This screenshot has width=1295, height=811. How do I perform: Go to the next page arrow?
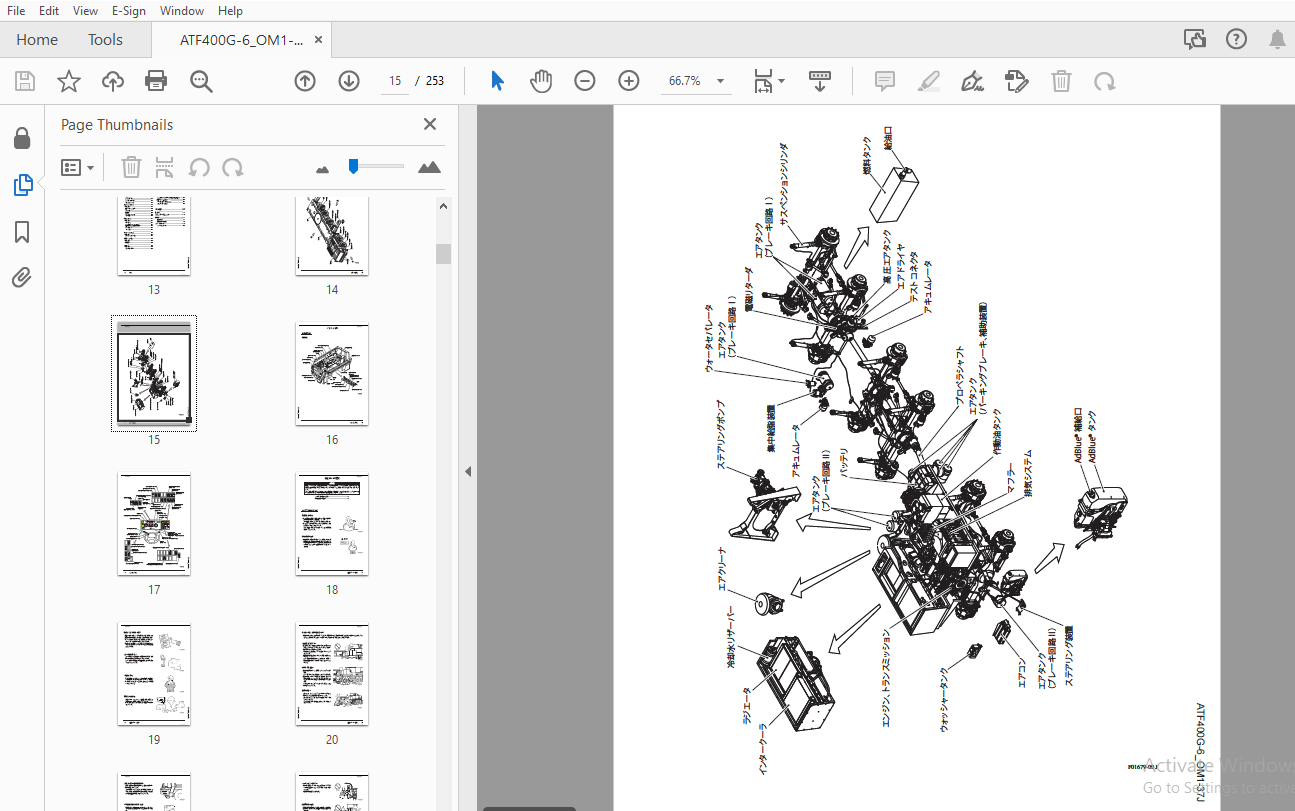click(349, 81)
